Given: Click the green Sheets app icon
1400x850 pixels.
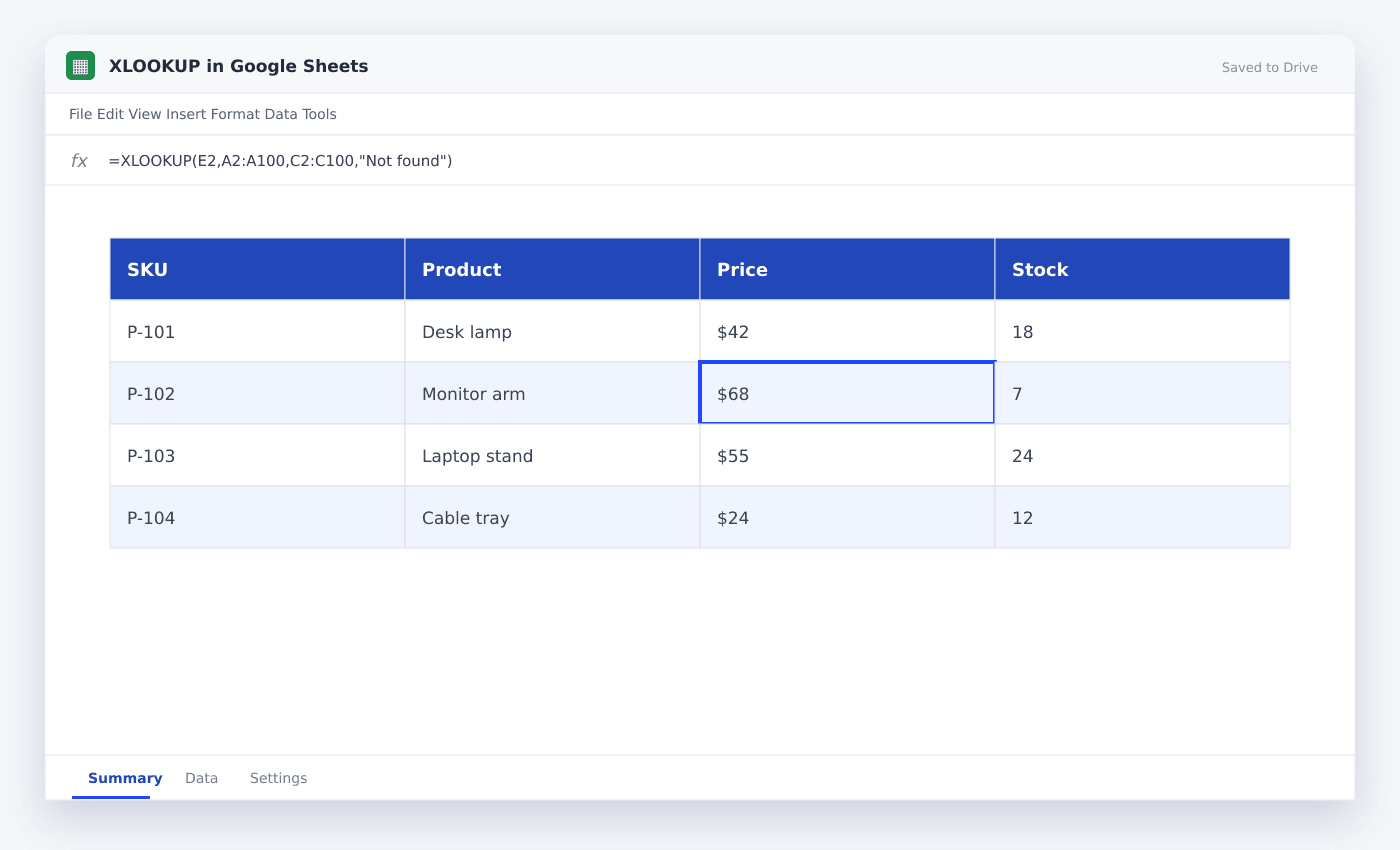Looking at the screenshot, I should tap(81, 66).
